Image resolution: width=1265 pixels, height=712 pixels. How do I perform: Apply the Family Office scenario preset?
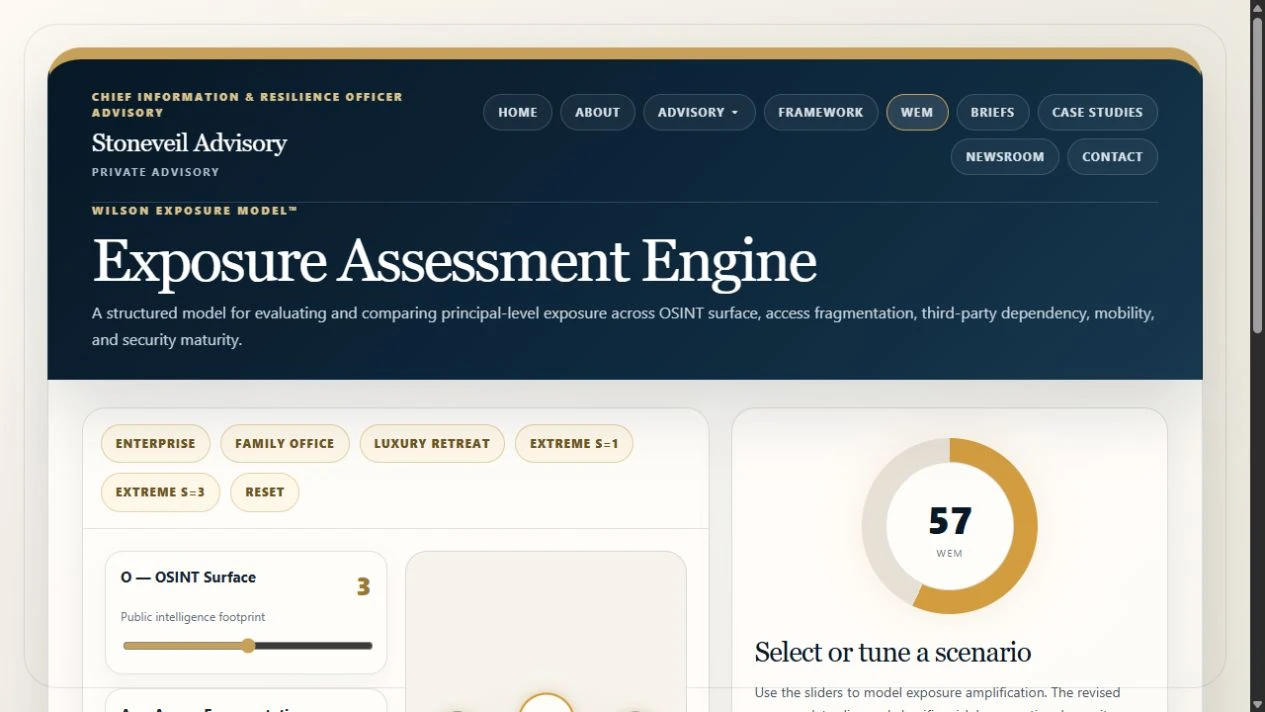(x=285, y=443)
